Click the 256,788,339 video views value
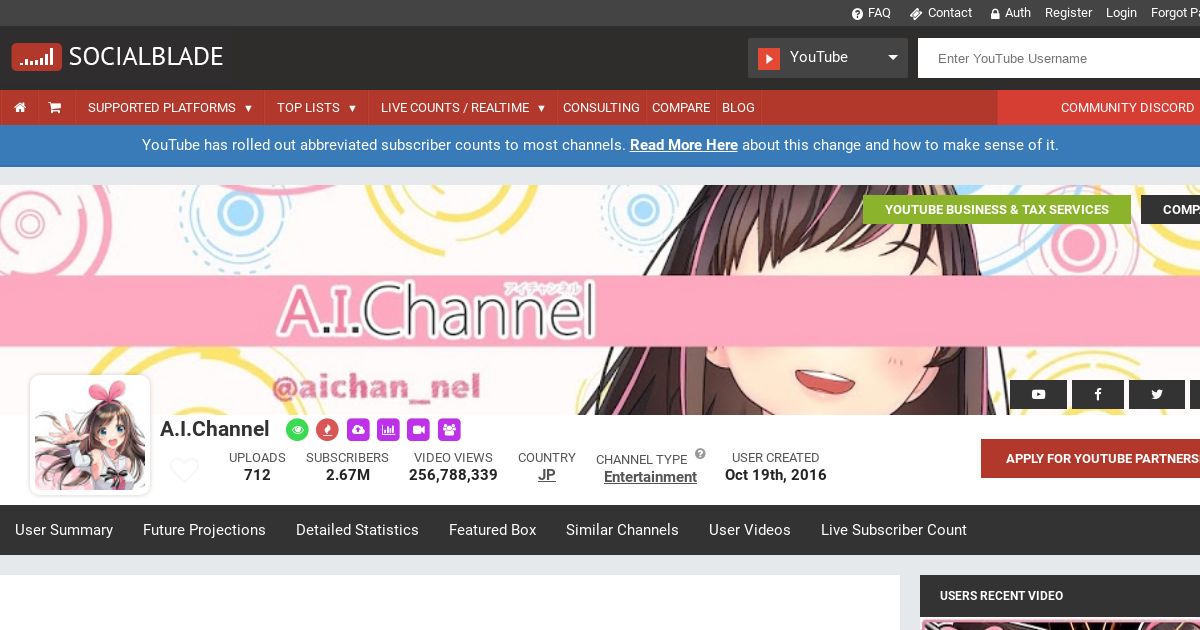The image size is (1200, 630). pos(453,475)
